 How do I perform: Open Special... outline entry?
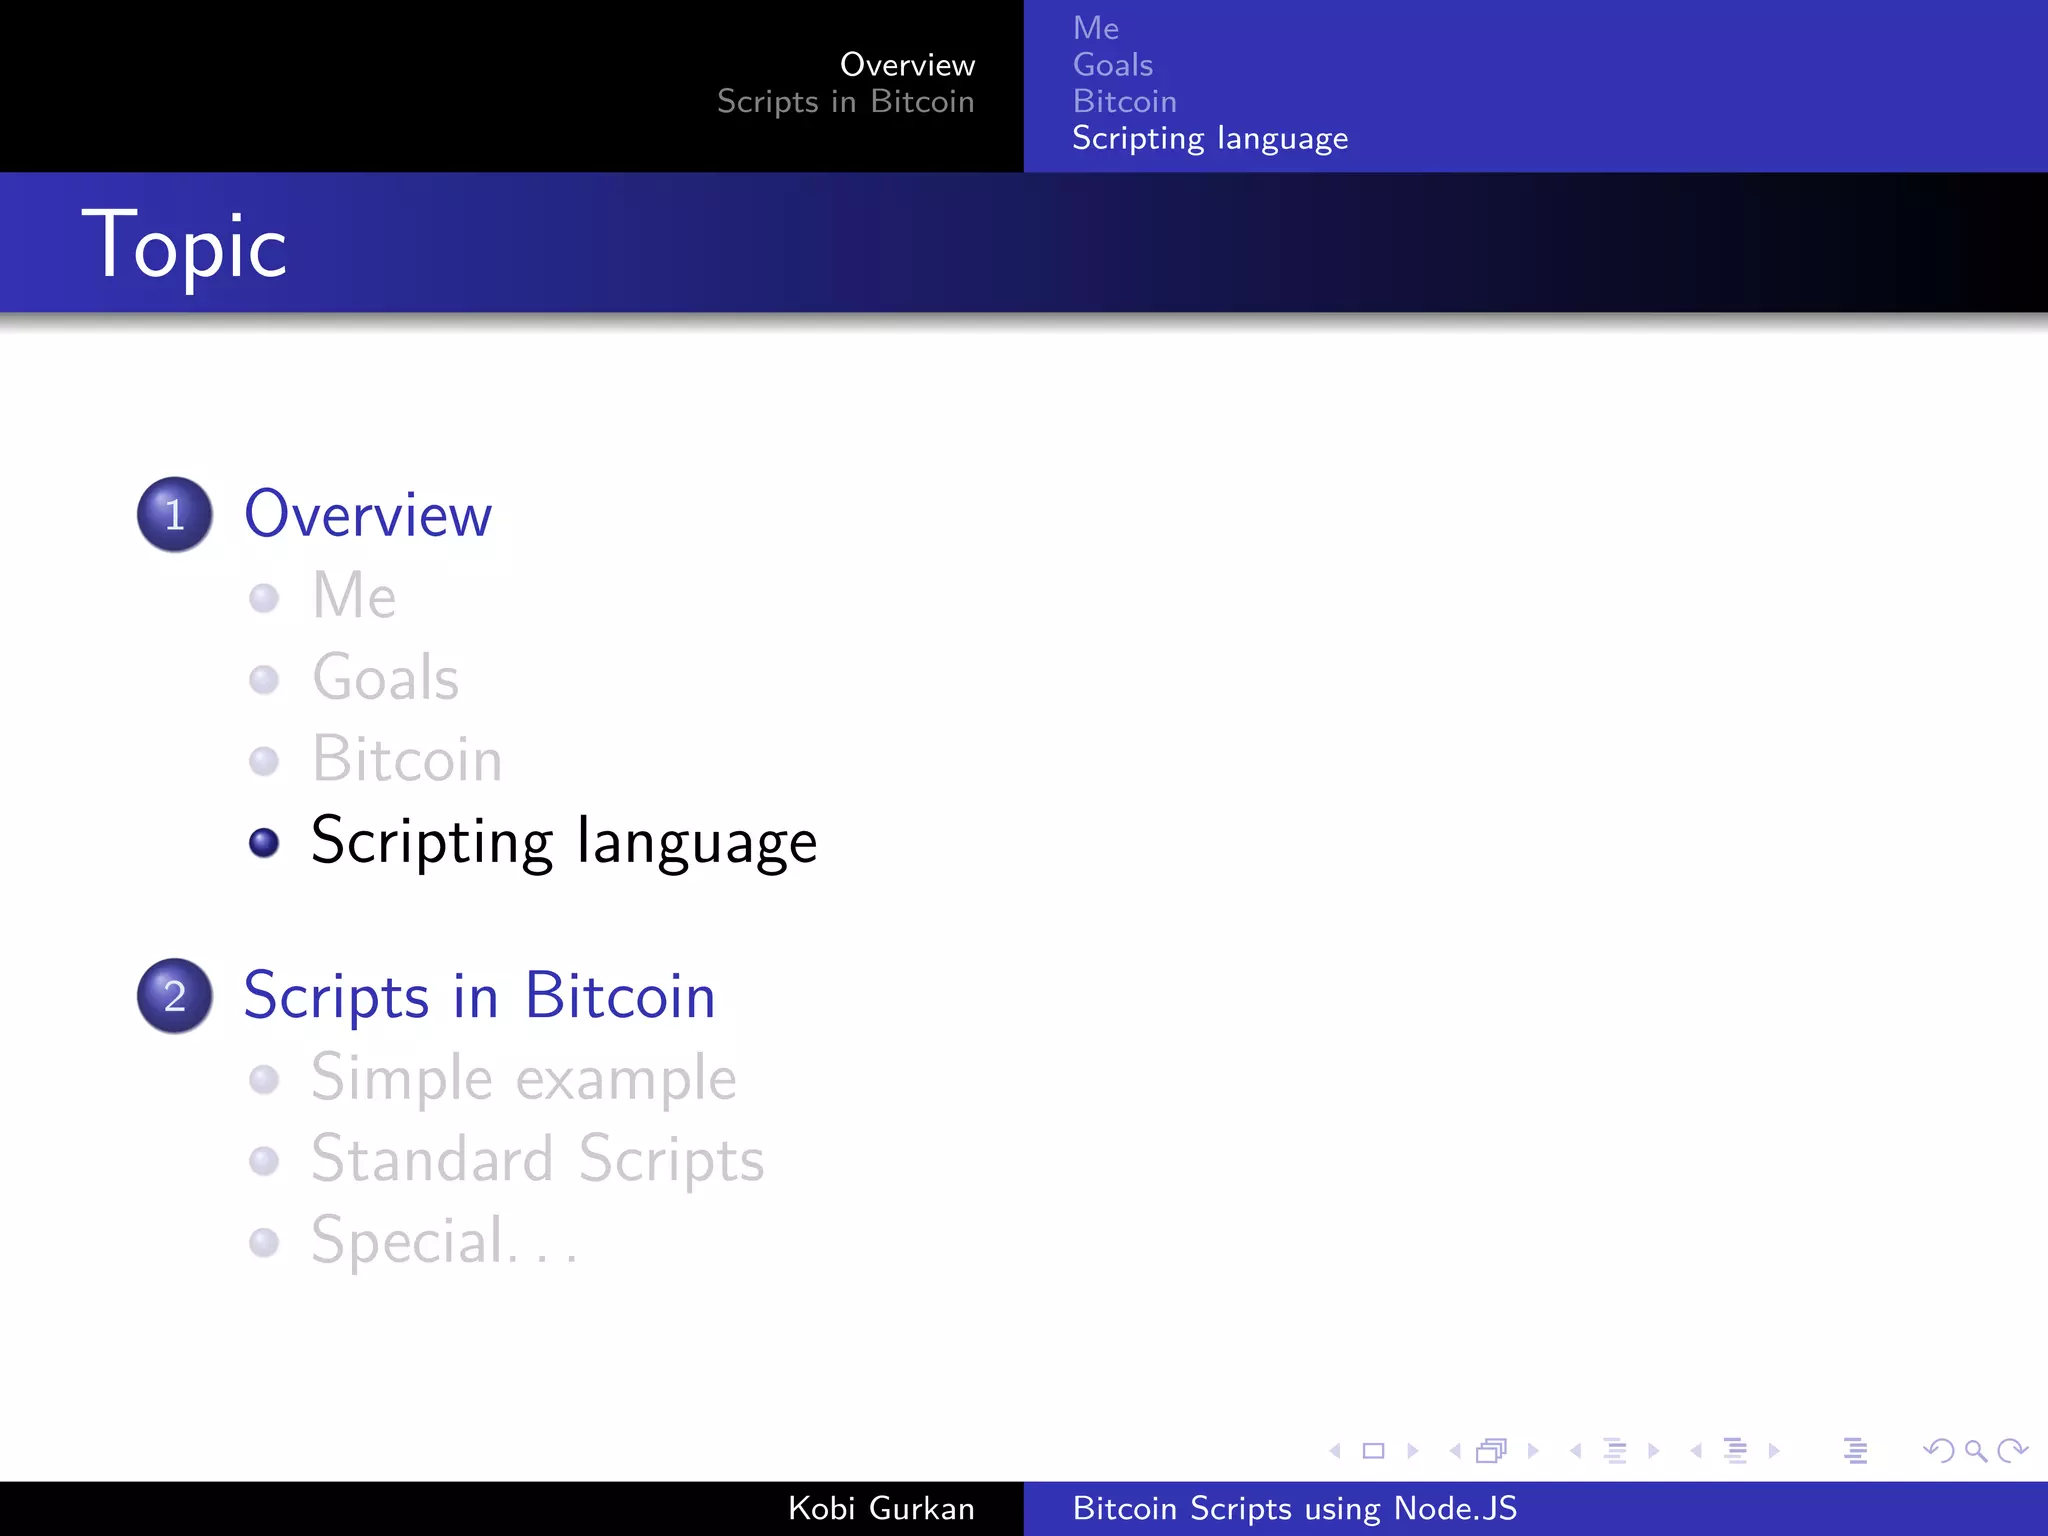point(445,1243)
